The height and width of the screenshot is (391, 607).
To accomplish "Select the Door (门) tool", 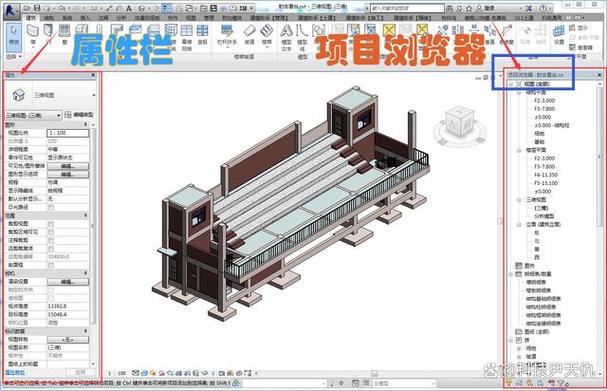I will (x=48, y=35).
